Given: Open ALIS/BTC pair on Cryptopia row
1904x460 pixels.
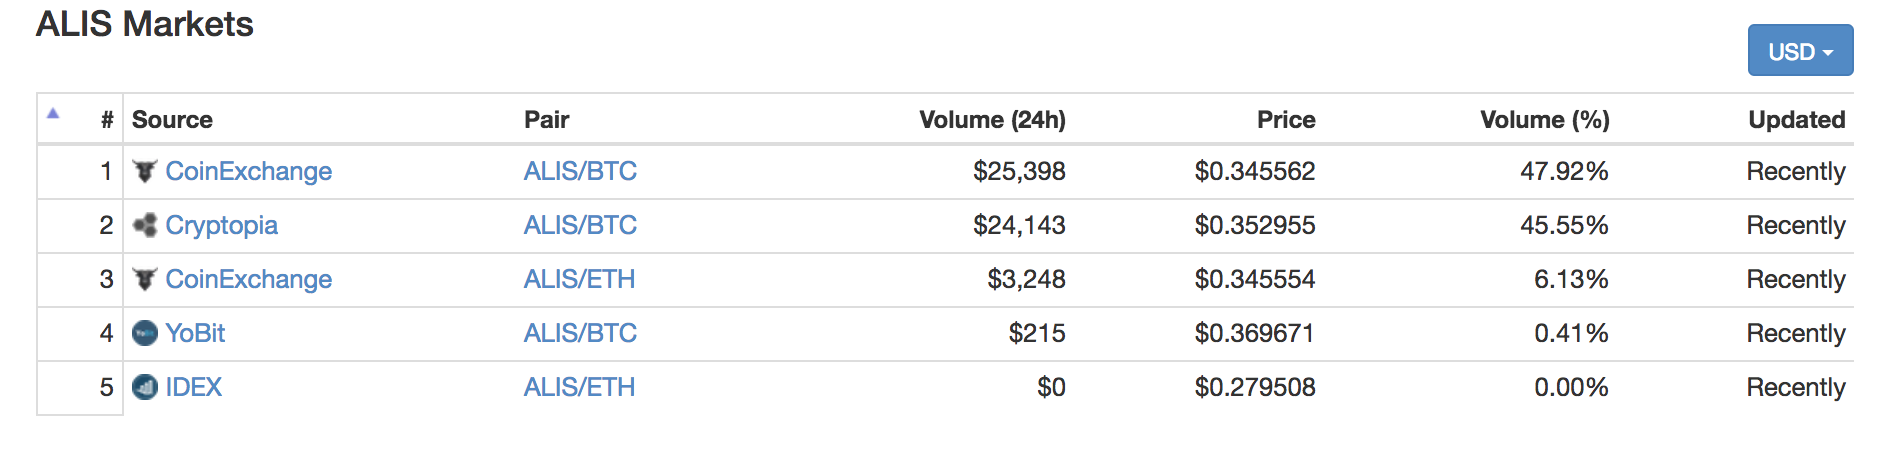Looking at the screenshot, I should coord(580,225).
